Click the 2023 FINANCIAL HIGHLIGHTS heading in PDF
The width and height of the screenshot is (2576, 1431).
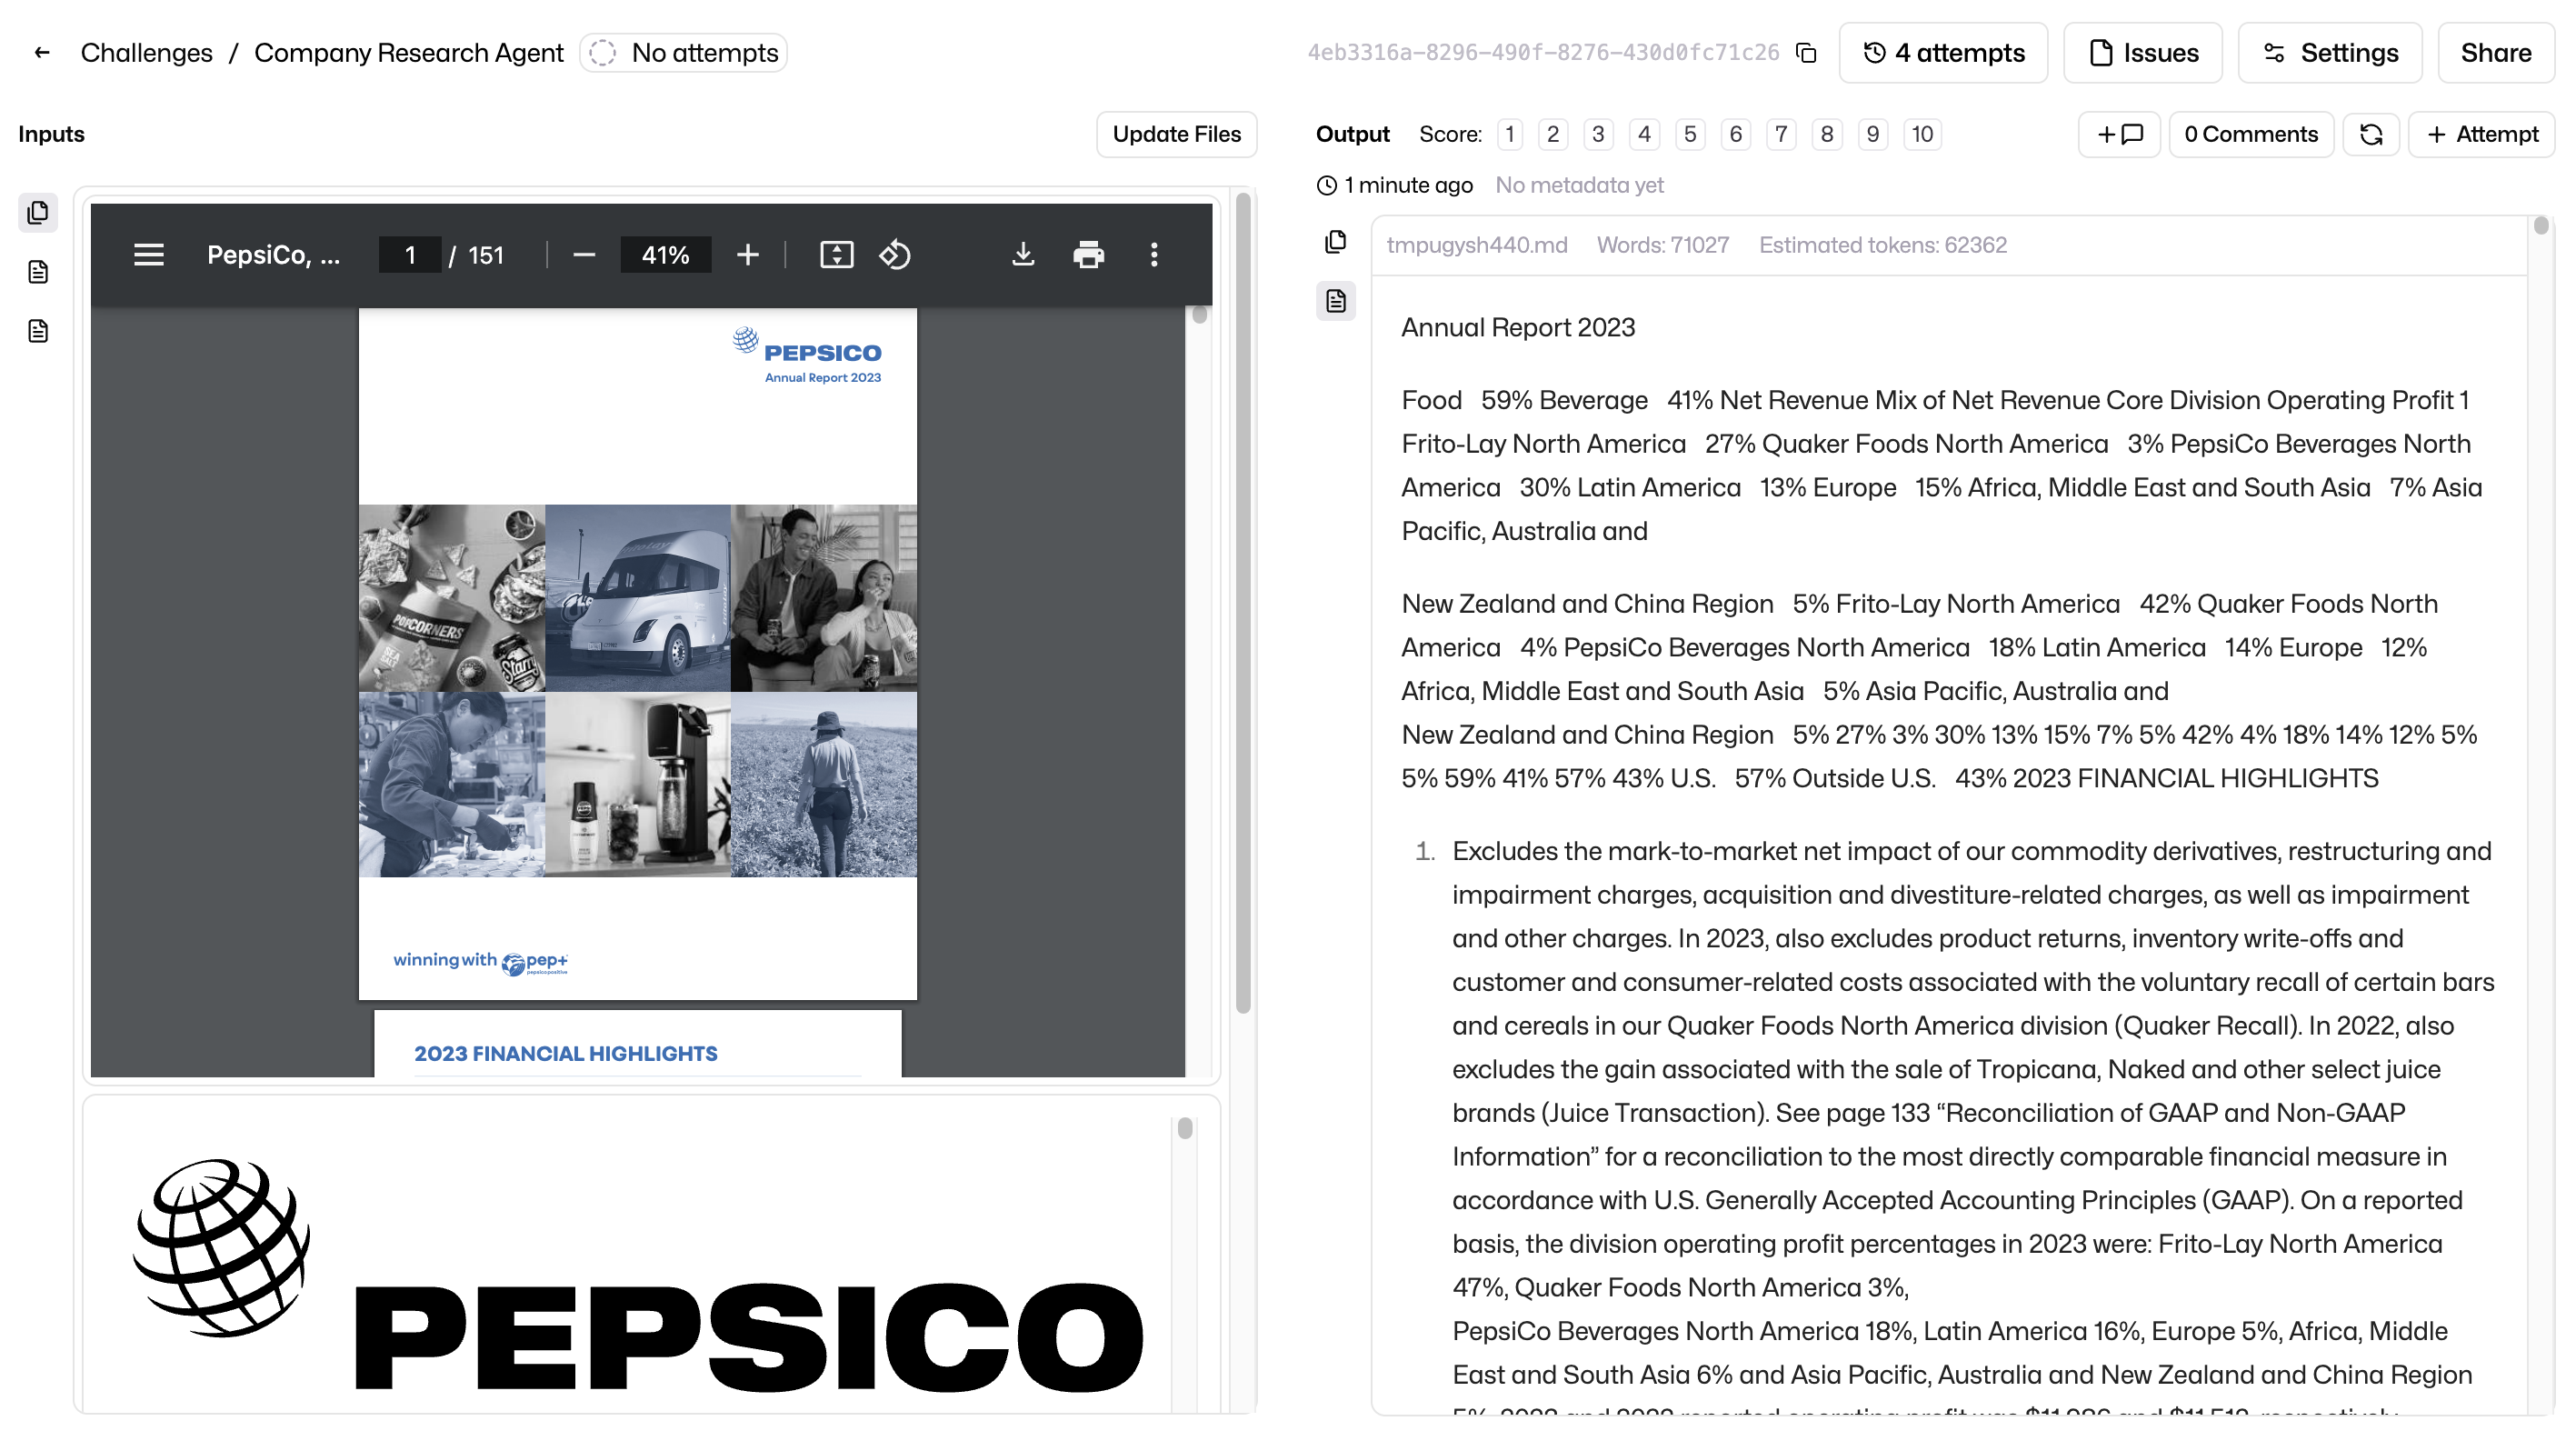[565, 1053]
